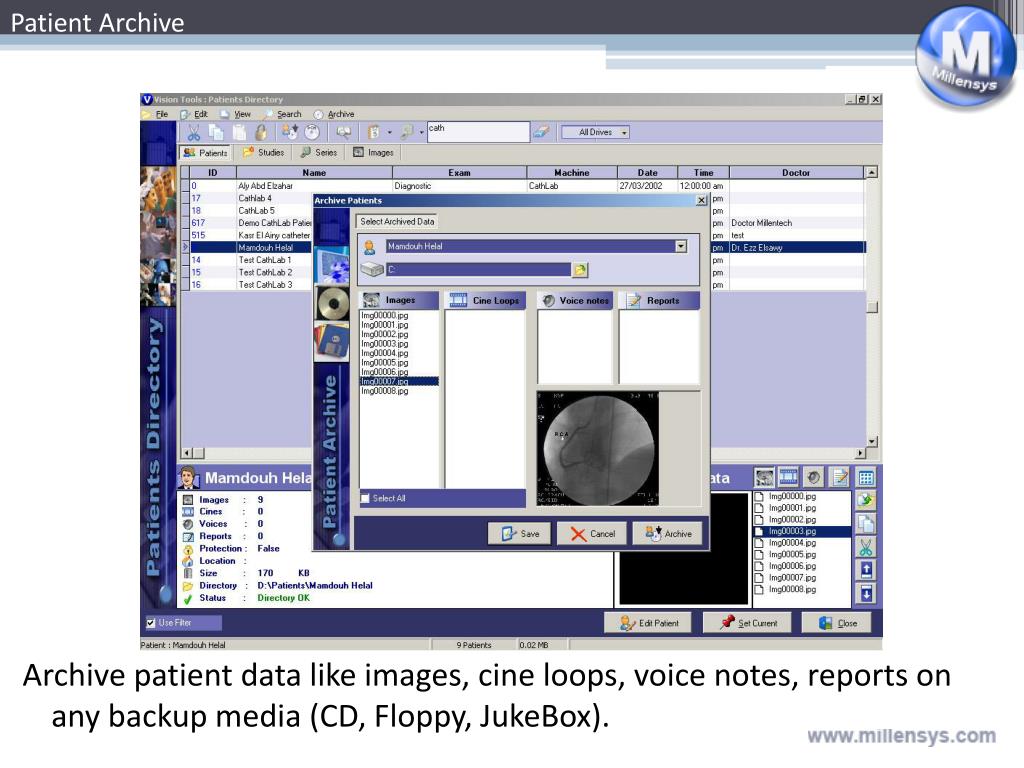Screen dimensions: 1024x768
Task: Show reports using the notepad icon above file list
Action: coord(839,477)
